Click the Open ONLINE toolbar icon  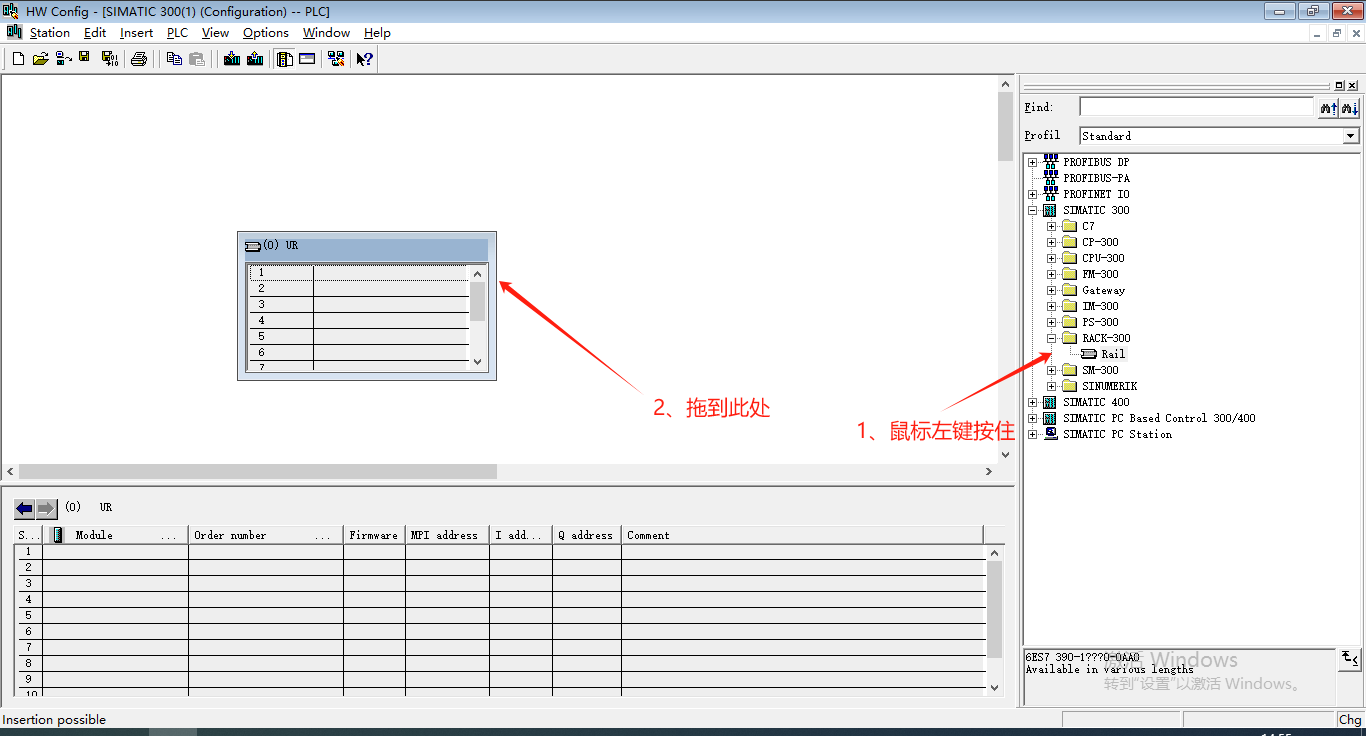tap(63, 59)
